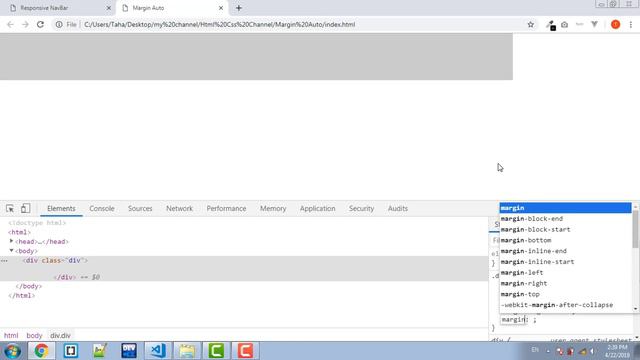Open the Audits tab

[x=398, y=209]
